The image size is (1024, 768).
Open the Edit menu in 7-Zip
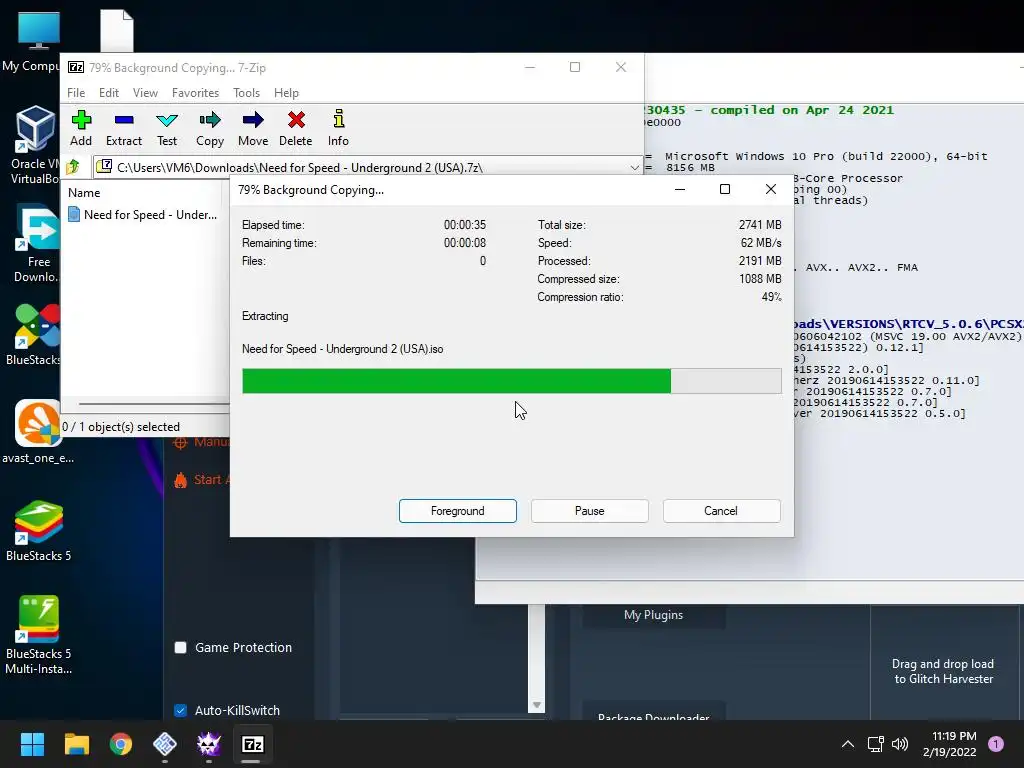click(x=108, y=93)
